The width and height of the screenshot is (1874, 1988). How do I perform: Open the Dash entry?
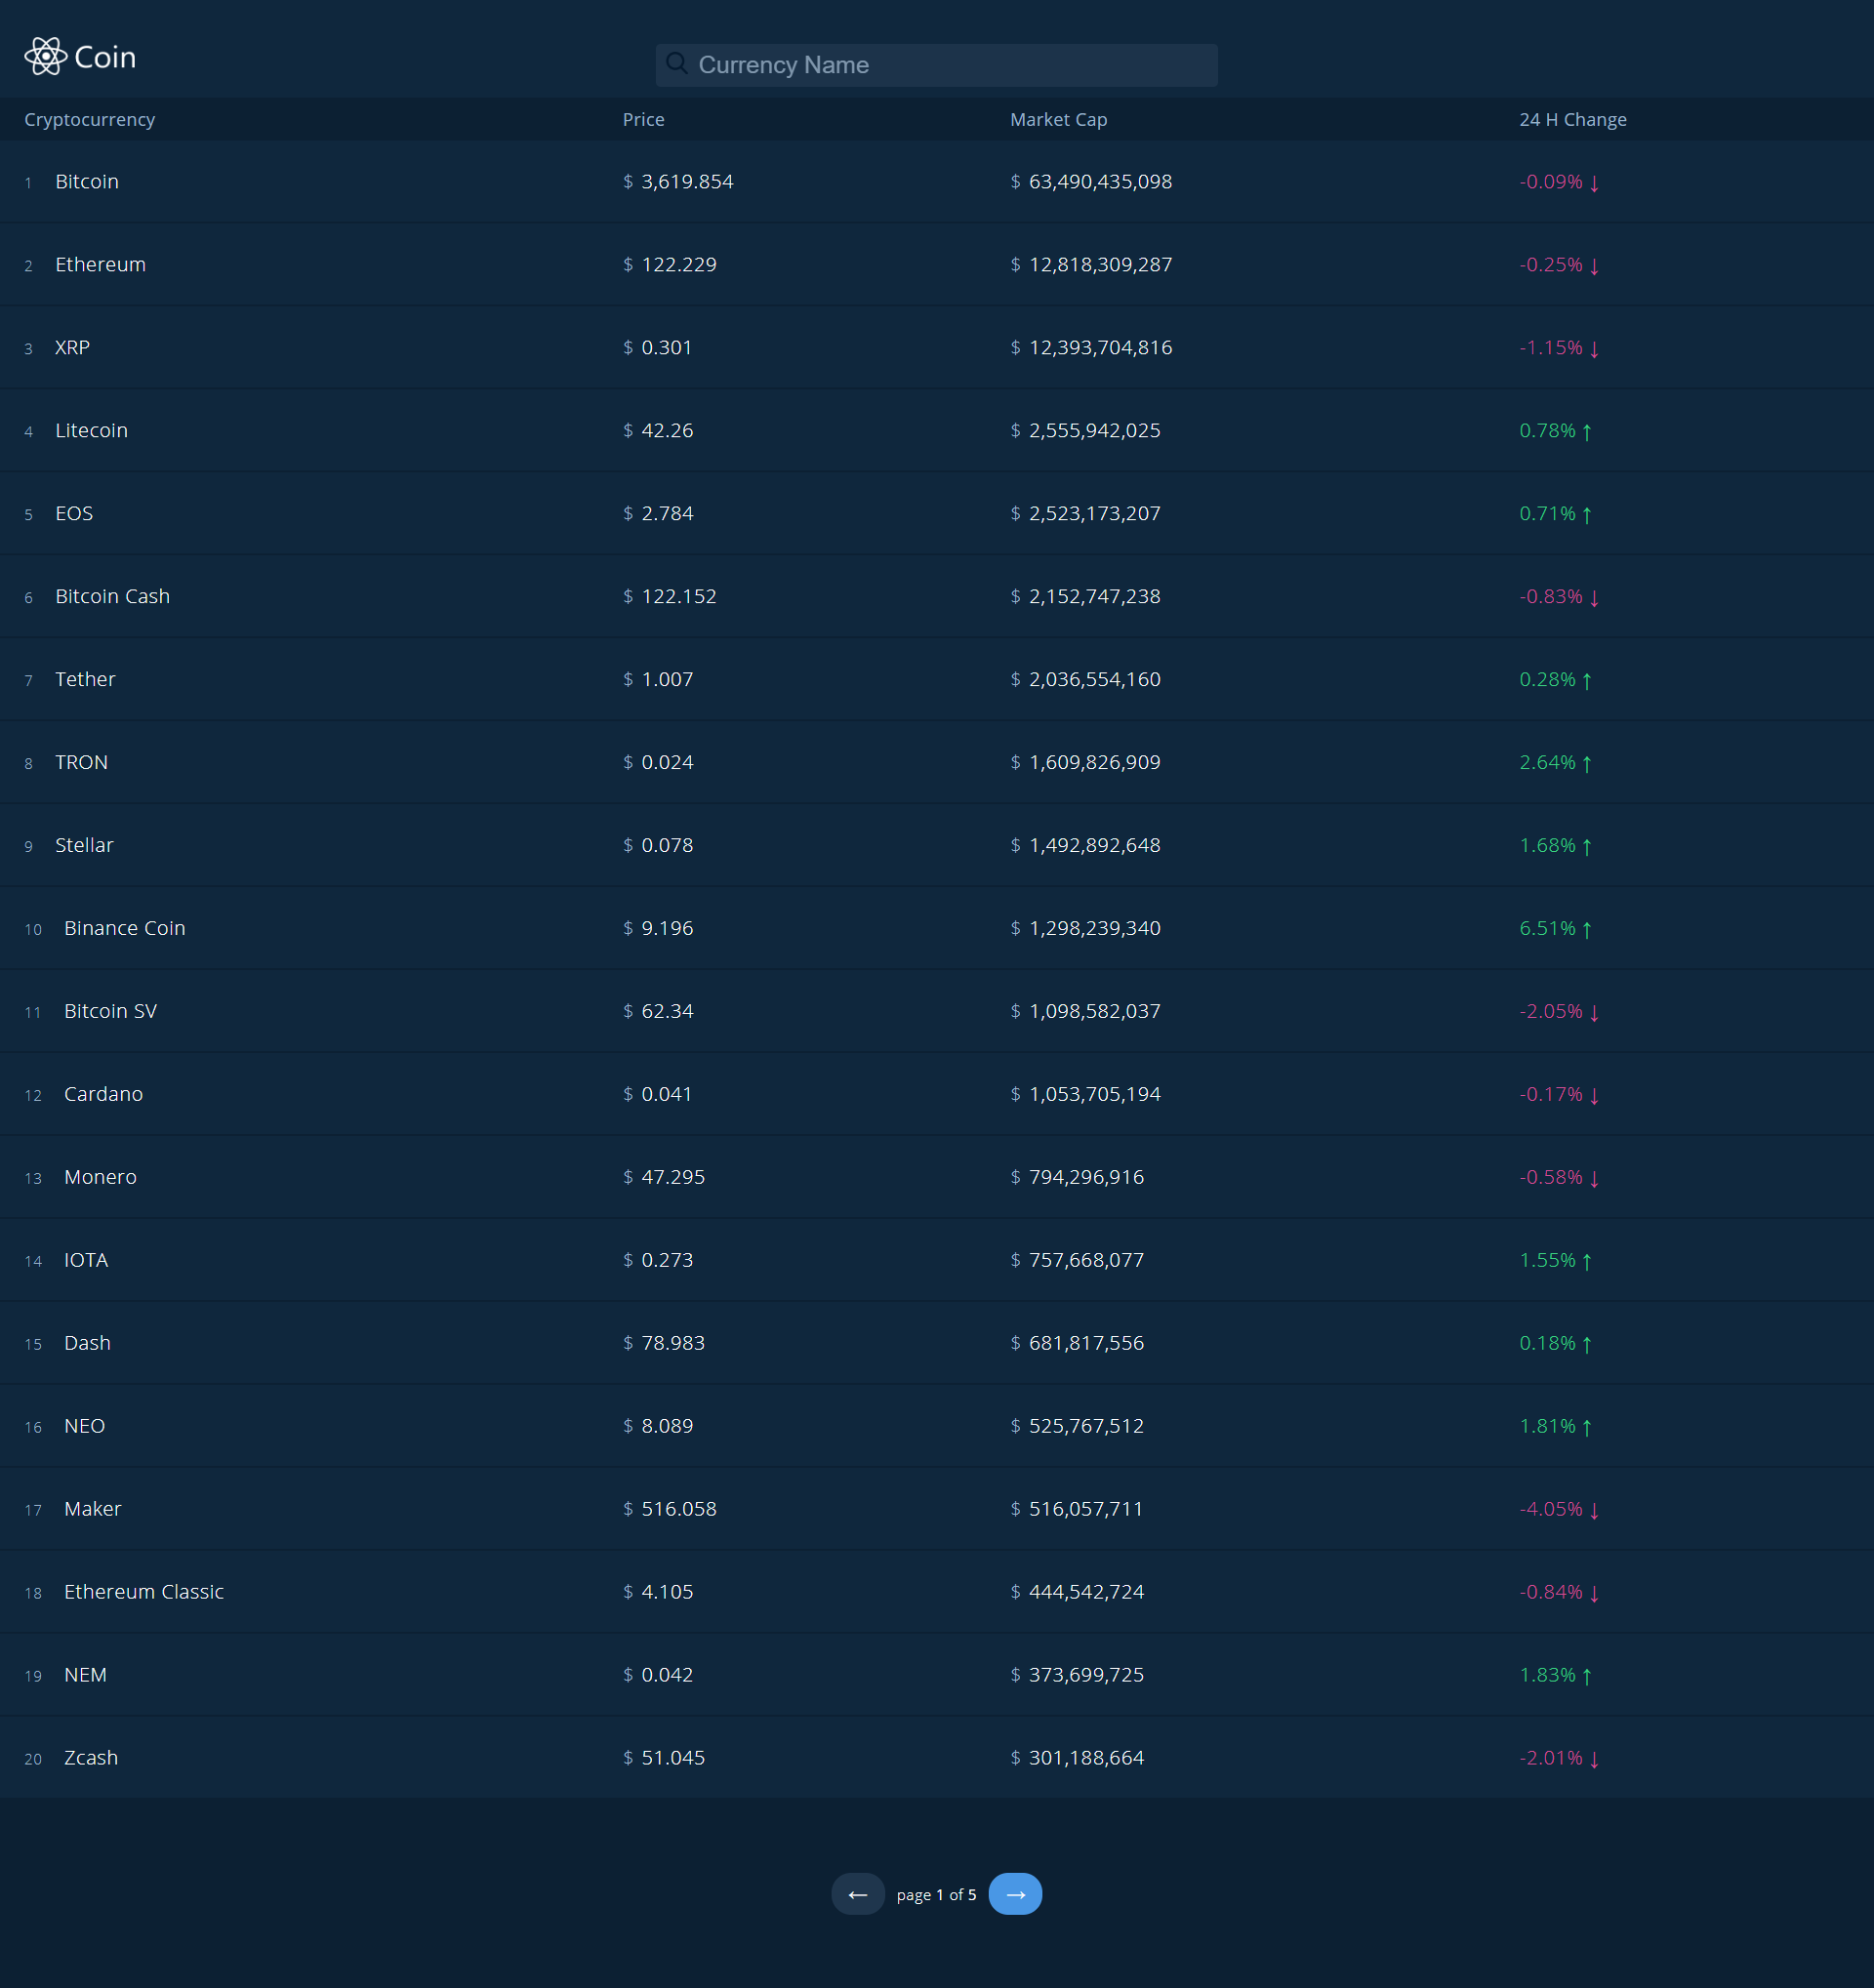(x=87, y=1343)
